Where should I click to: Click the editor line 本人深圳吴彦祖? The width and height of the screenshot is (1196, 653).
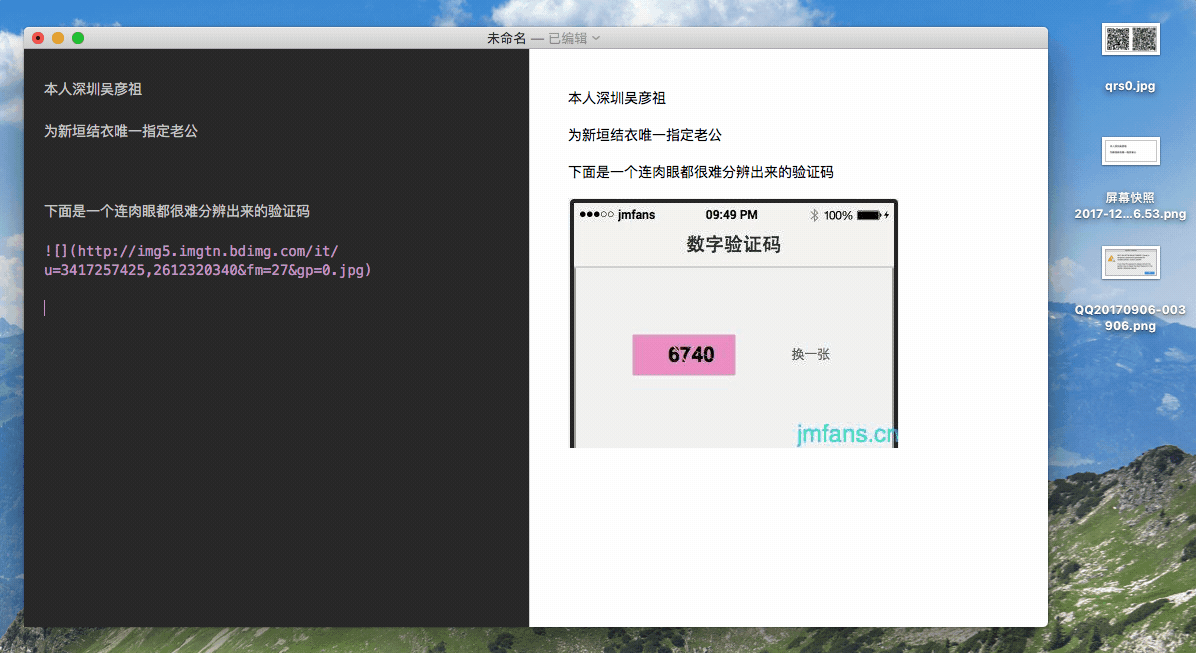click(x=93, y=89)
